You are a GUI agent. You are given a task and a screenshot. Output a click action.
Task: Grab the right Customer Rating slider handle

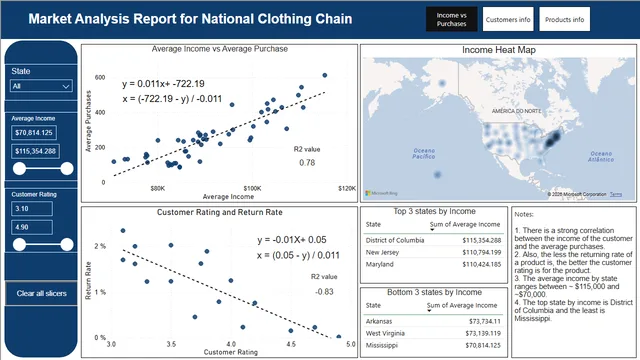[x=67, y=244]
